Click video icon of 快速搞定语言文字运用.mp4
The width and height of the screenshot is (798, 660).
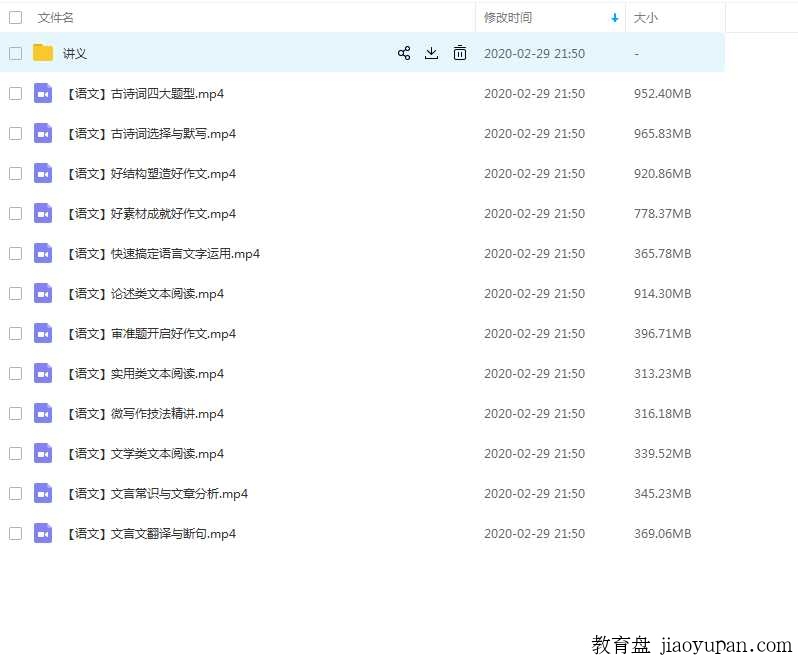pos(43,253)
